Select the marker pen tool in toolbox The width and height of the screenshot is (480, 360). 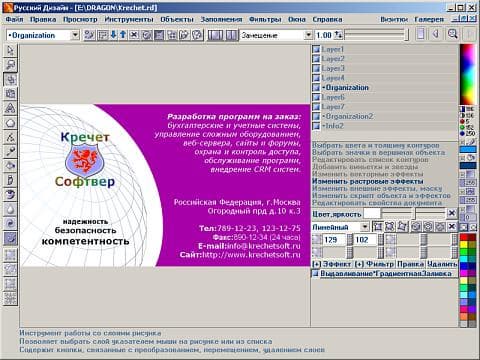pos(10,180)
